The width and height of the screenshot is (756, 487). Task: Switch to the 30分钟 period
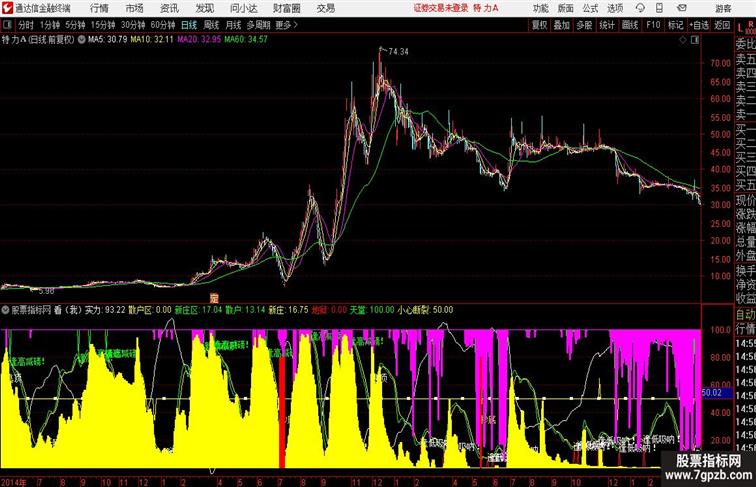(133, 25)
